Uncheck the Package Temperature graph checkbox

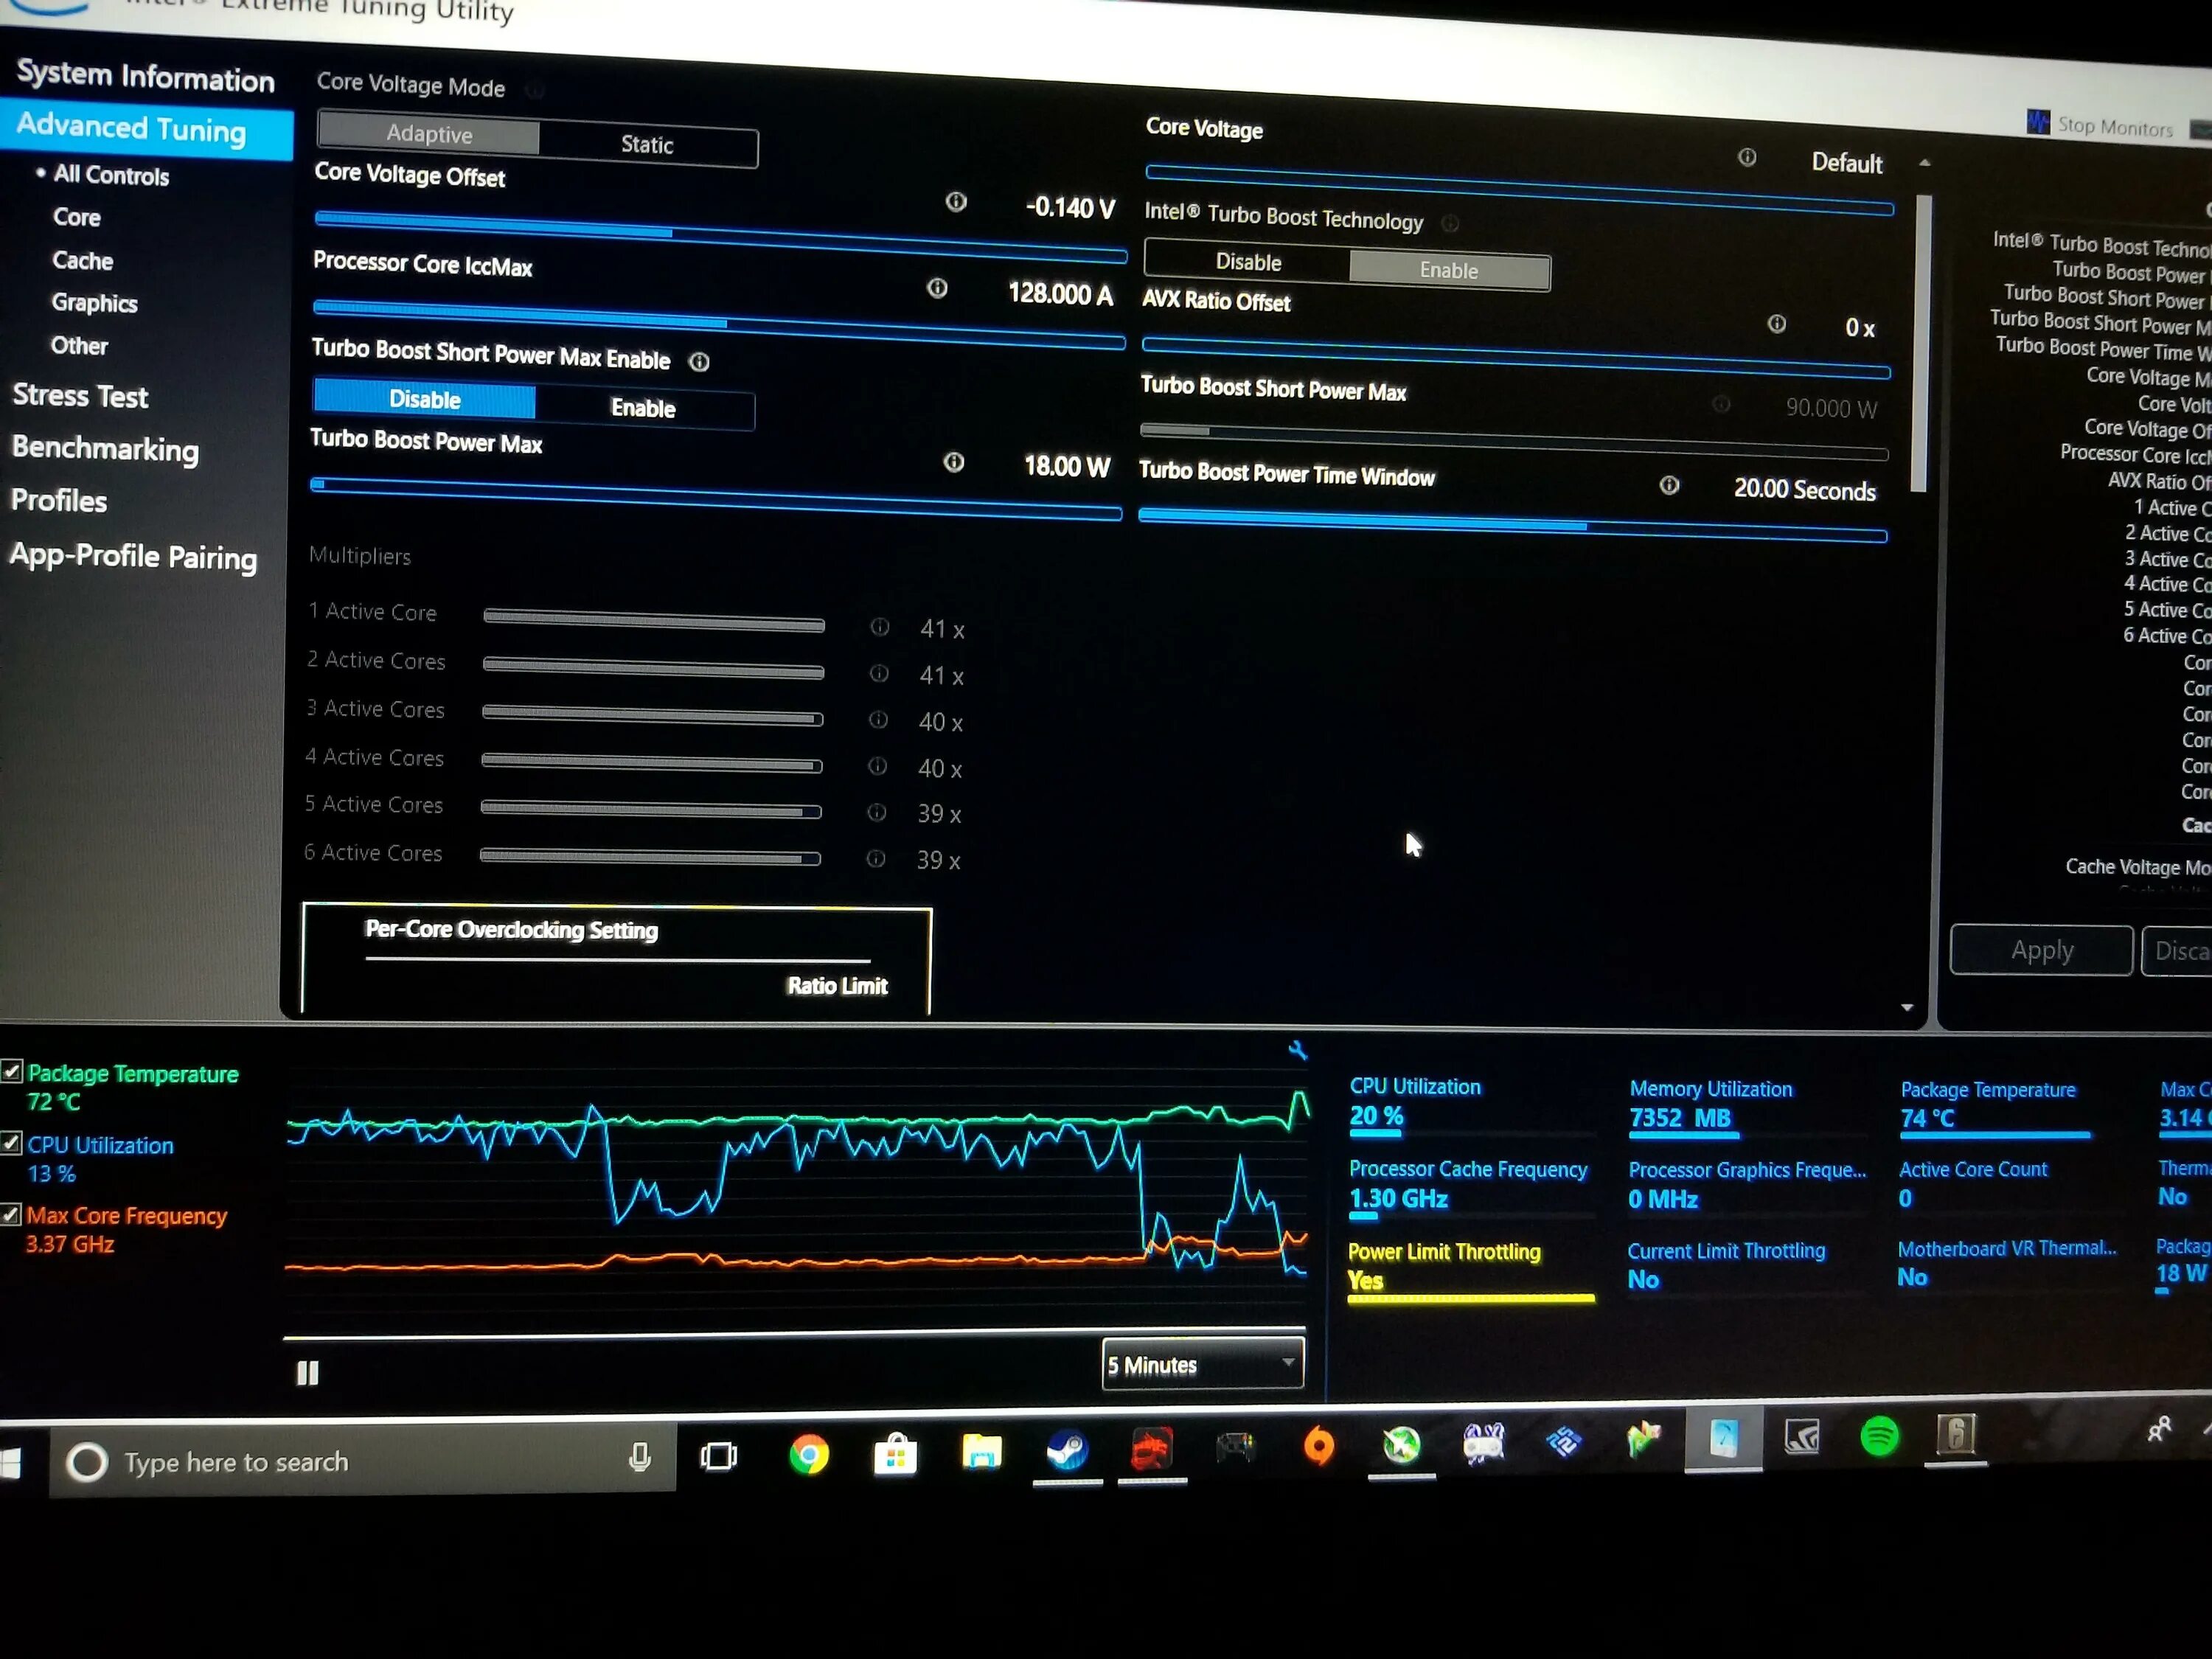click(x=11, y=1071)
